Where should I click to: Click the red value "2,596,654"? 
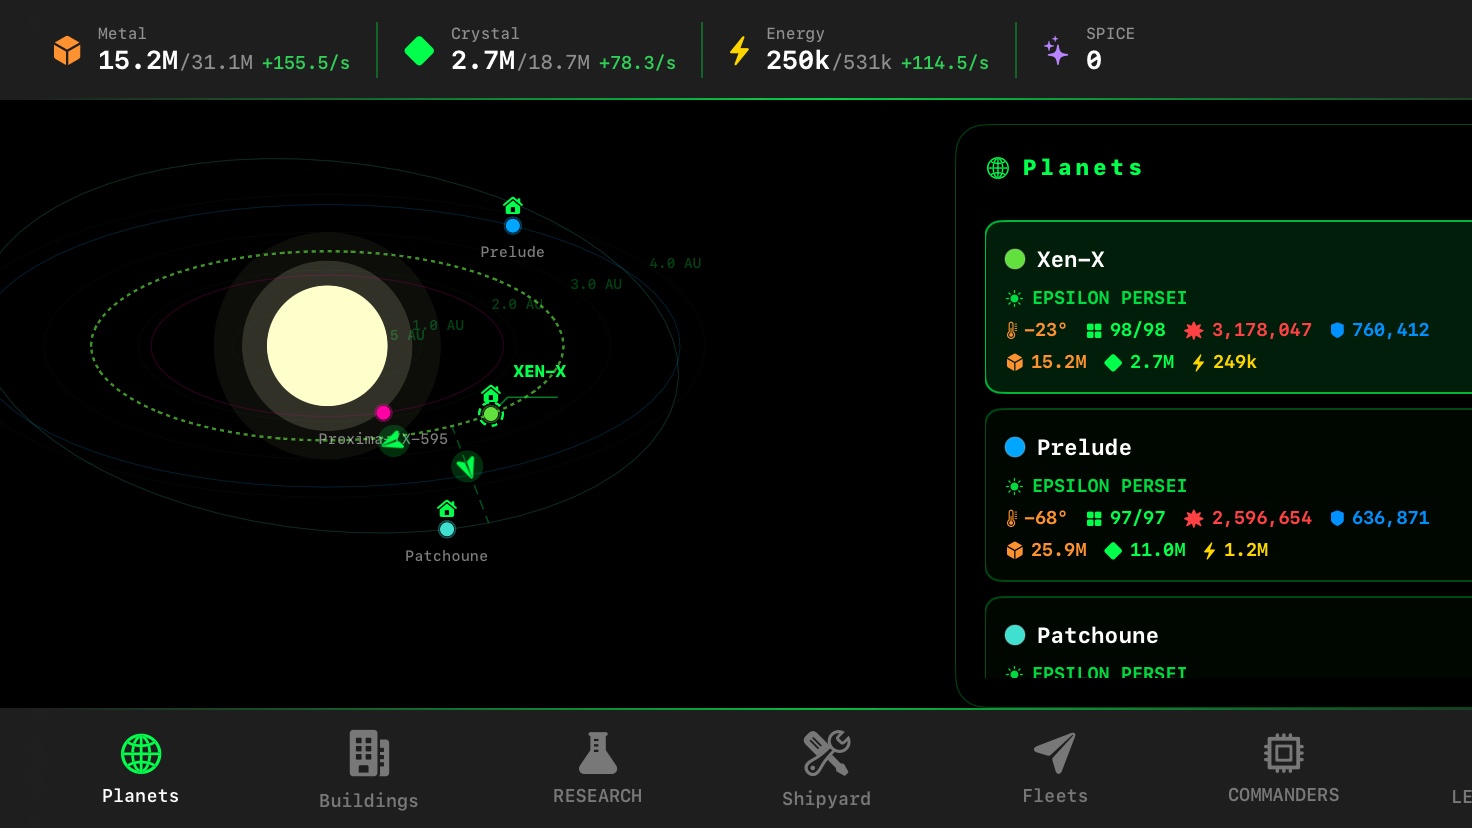(1262, 518)
